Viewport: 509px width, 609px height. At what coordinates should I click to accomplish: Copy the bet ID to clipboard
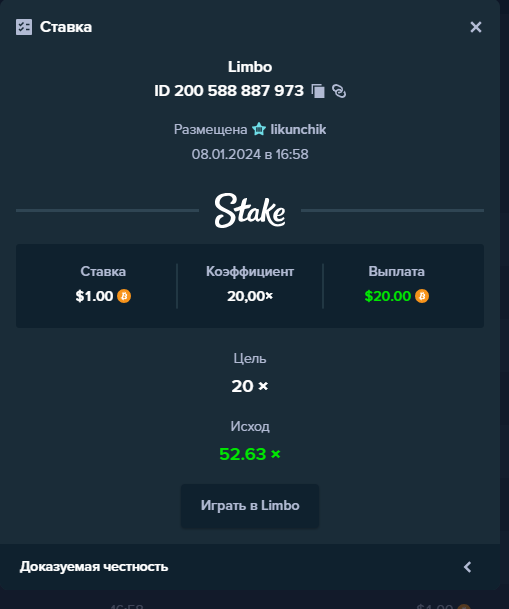pos(318,91)
